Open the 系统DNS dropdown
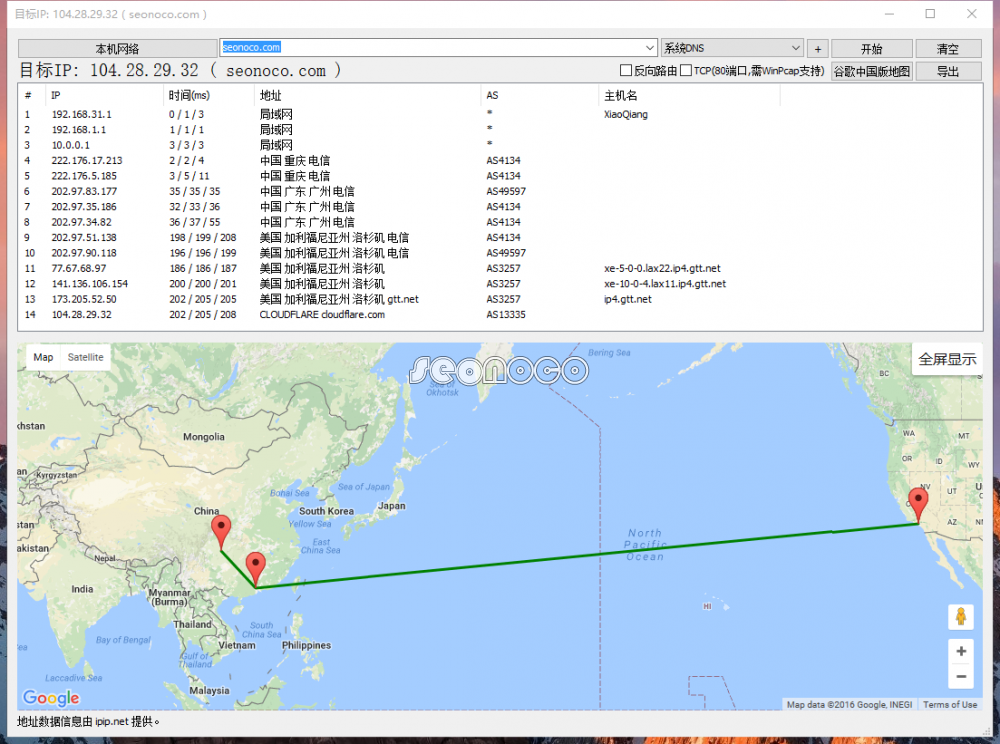The image size is (1000, 744). click(x=795, y=48)
